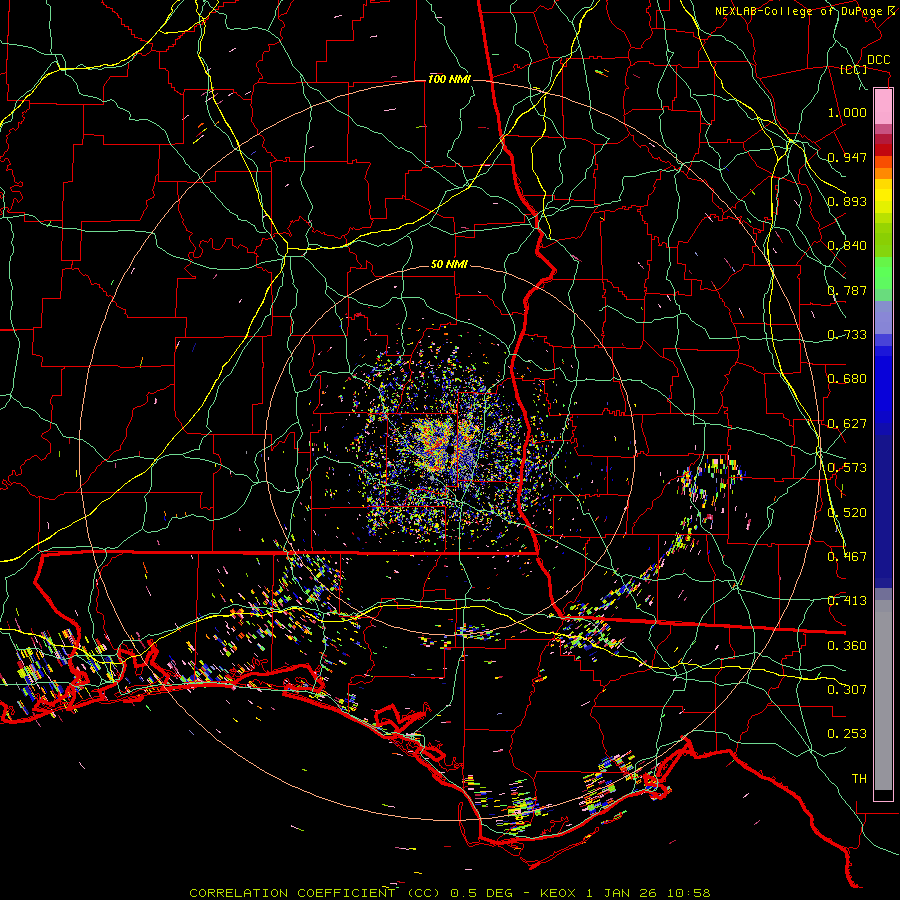The width and height of the screenshot is (900, 900).
Task: Select the 0.627 scale value
Action: click(847, 424)
